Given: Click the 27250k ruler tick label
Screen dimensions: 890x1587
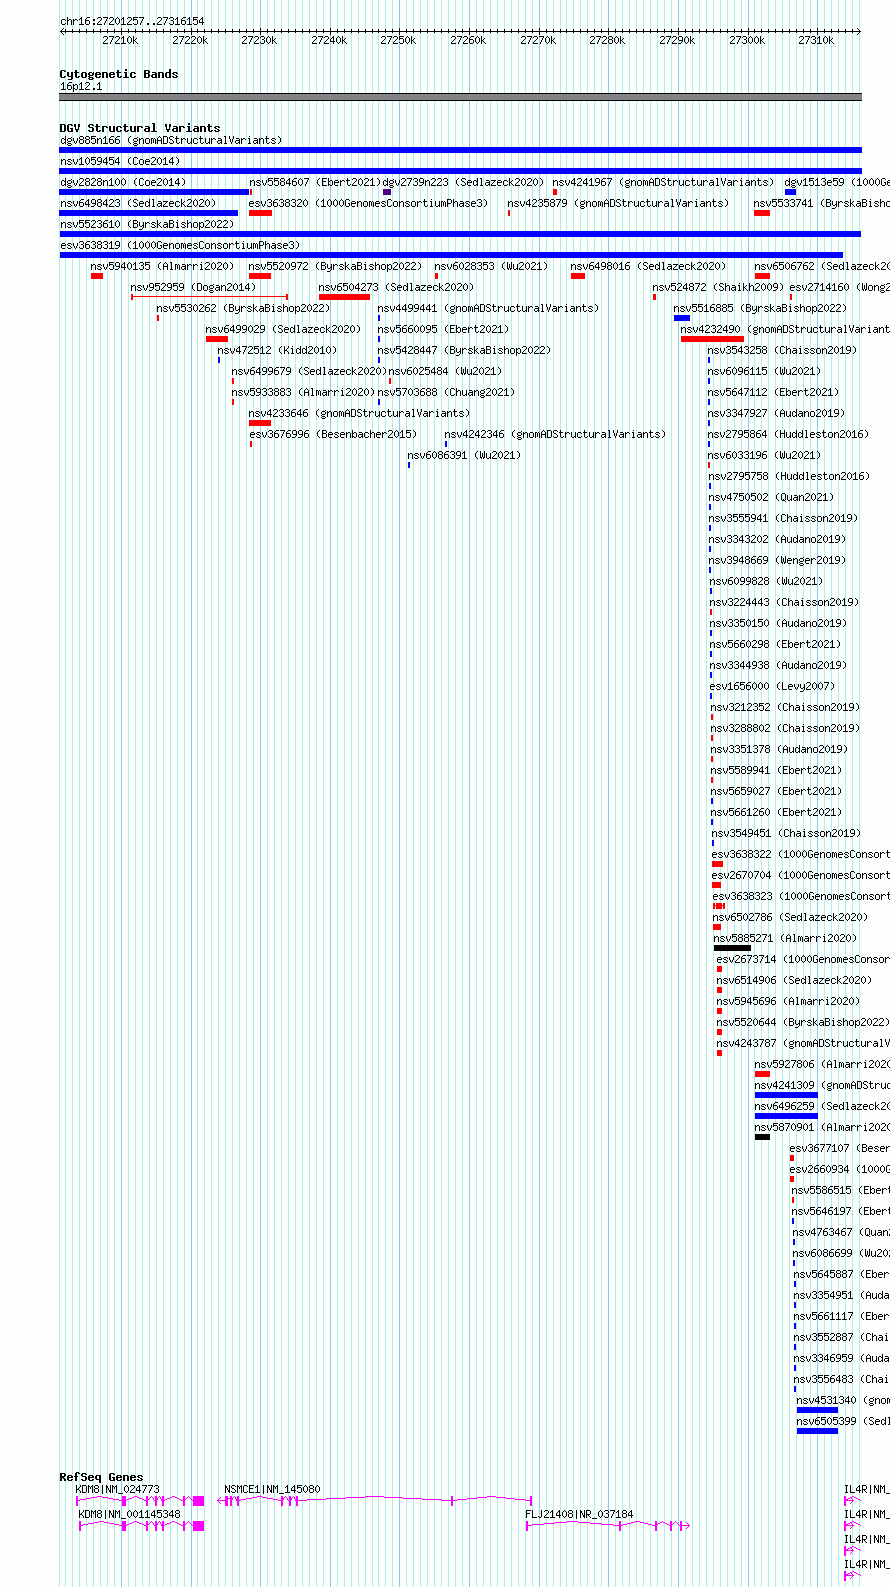Looking at the screenshot, I should (398, 40).
